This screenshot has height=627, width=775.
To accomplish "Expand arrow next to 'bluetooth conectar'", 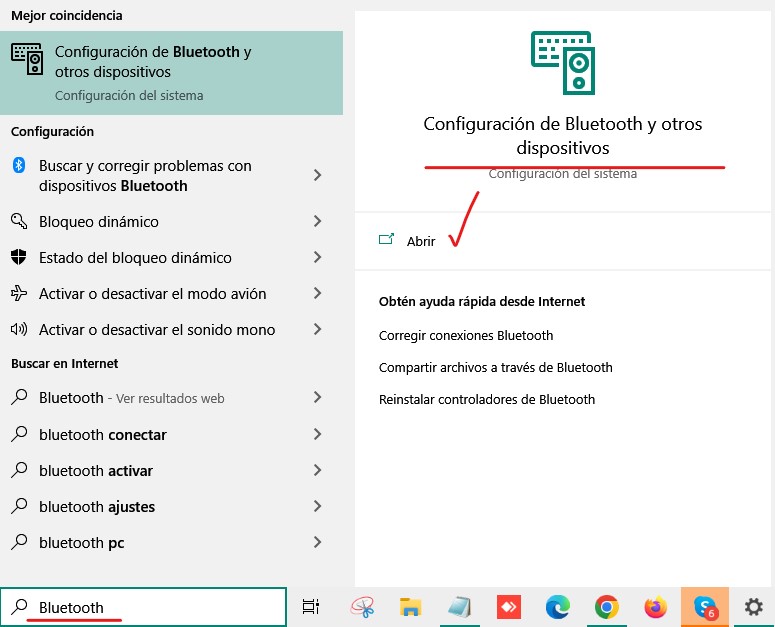I will click(318, 435).
